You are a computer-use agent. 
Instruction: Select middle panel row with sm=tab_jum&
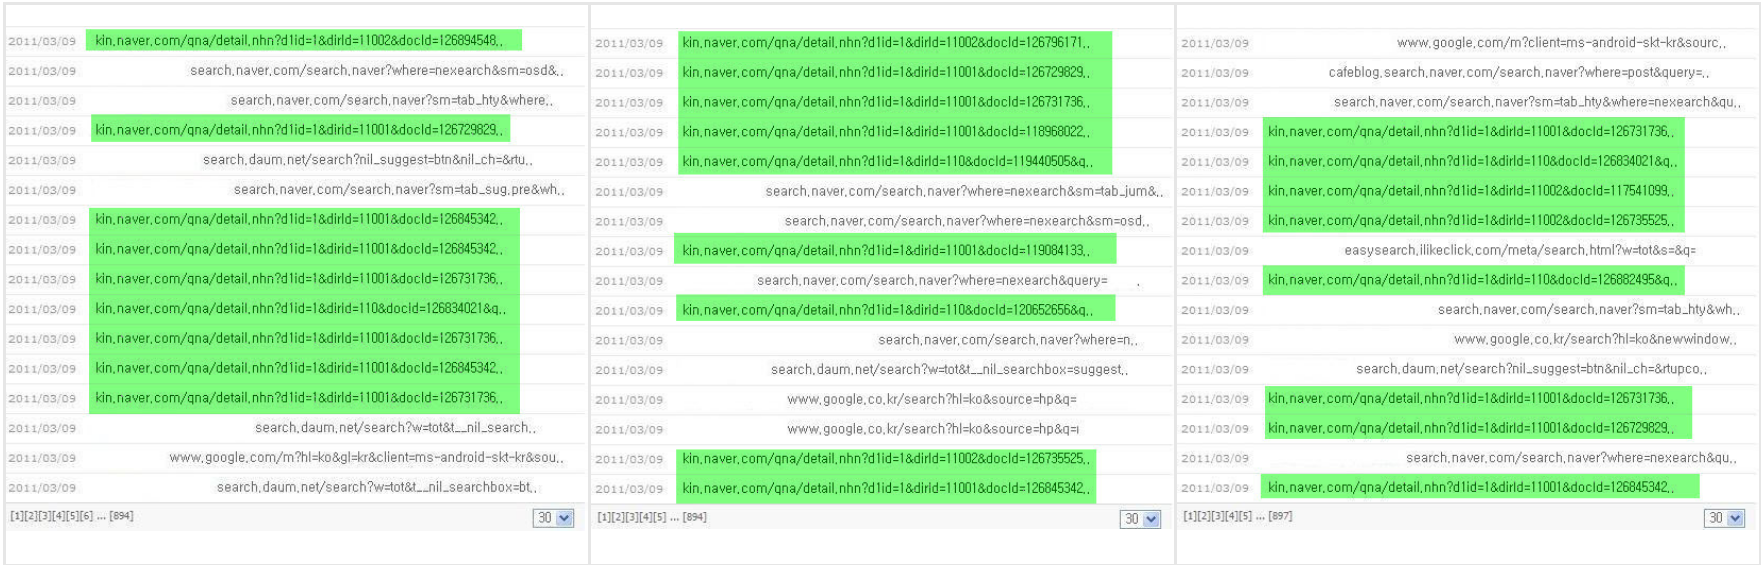coord(964,191)
